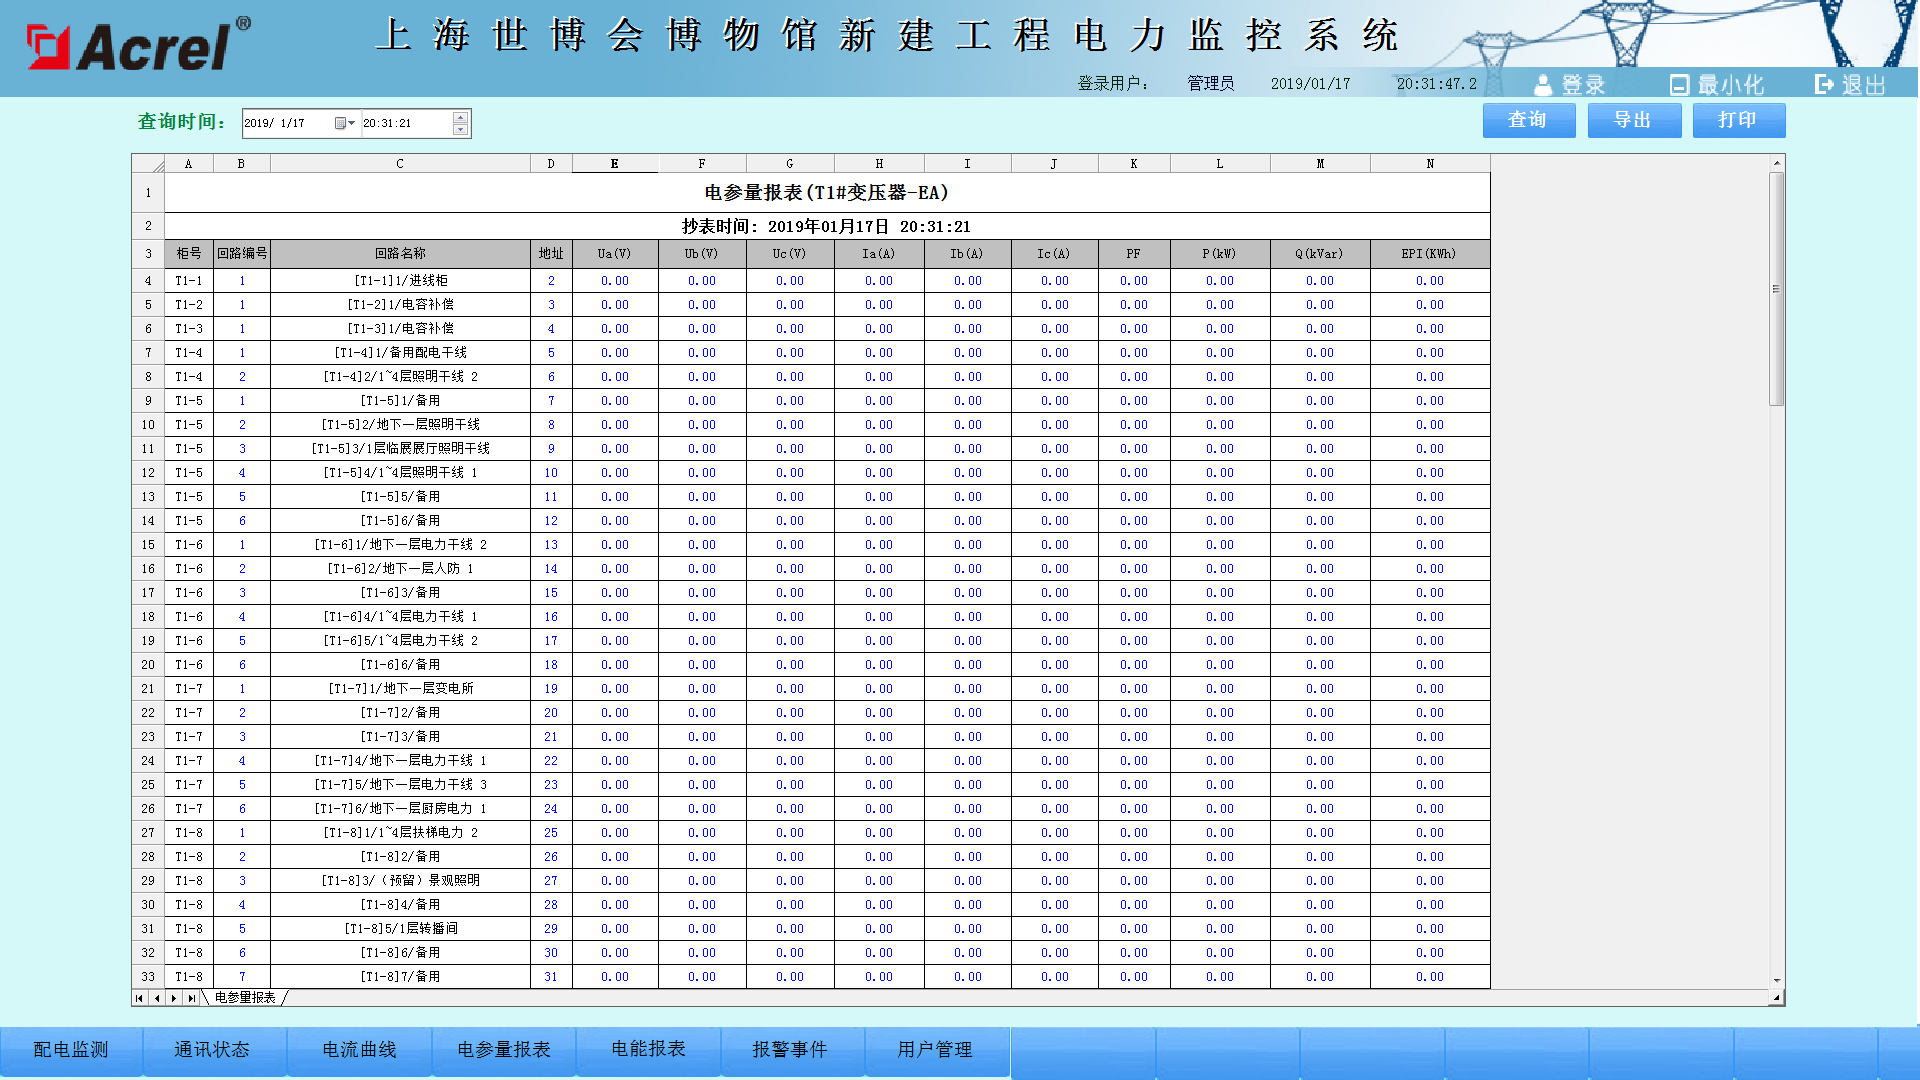Open the 电能报表 tab
Image resolution: width=1920 pixels, height=1080 pixels.
649,1049
